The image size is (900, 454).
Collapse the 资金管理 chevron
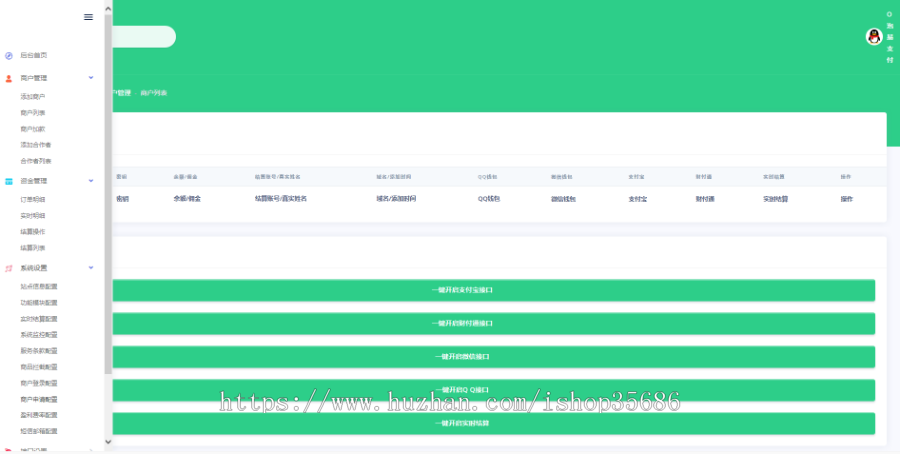click(x=91, y=181)
